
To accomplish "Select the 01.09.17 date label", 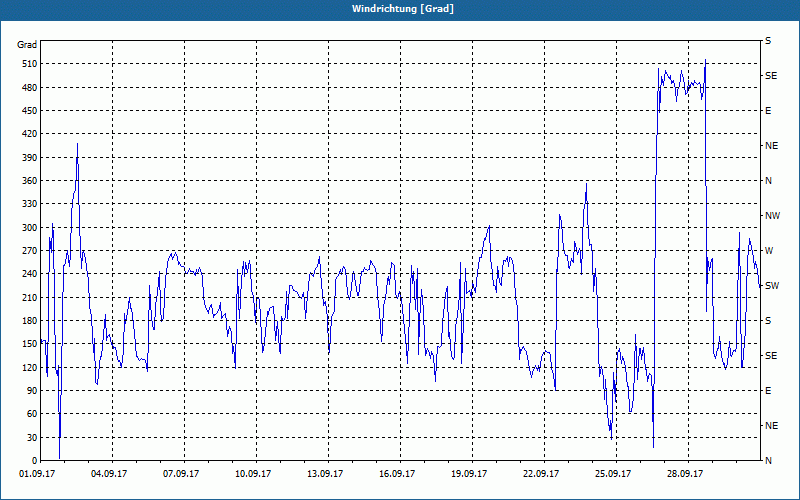I will pos(37,474).
